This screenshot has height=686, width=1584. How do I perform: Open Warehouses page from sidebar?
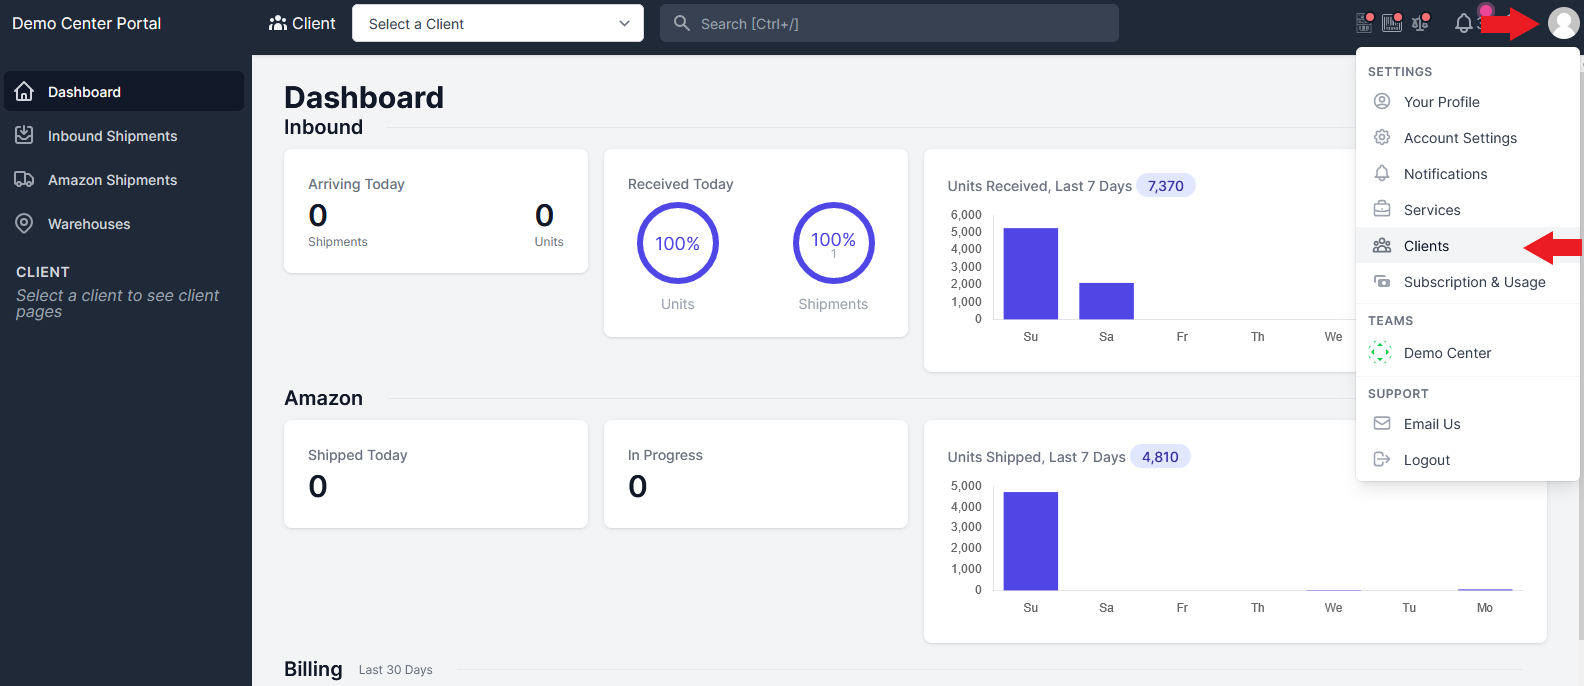click(124, 223)
